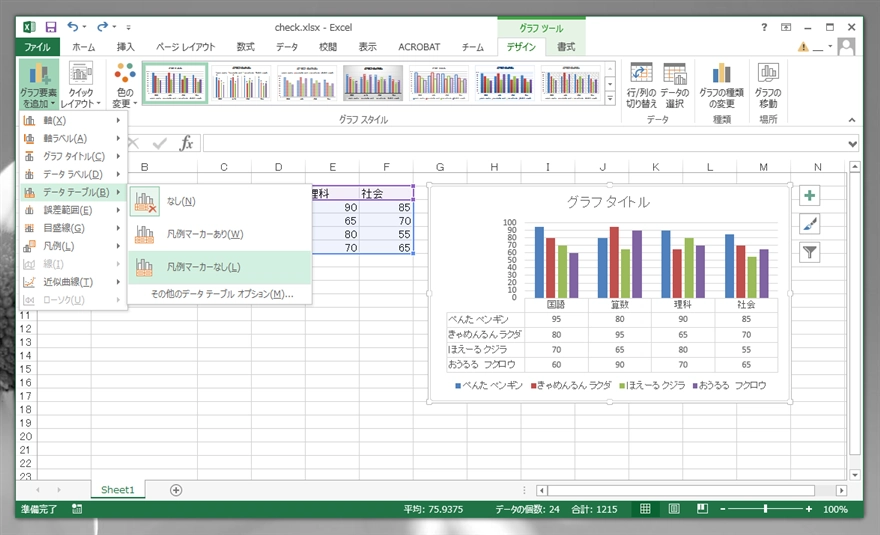Expand 凡例(L) submenu

coord(73,246)
